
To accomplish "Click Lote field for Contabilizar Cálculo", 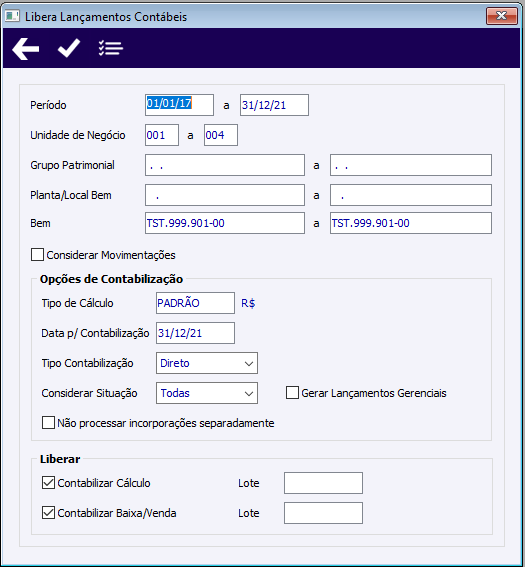I will coord(323,483).
